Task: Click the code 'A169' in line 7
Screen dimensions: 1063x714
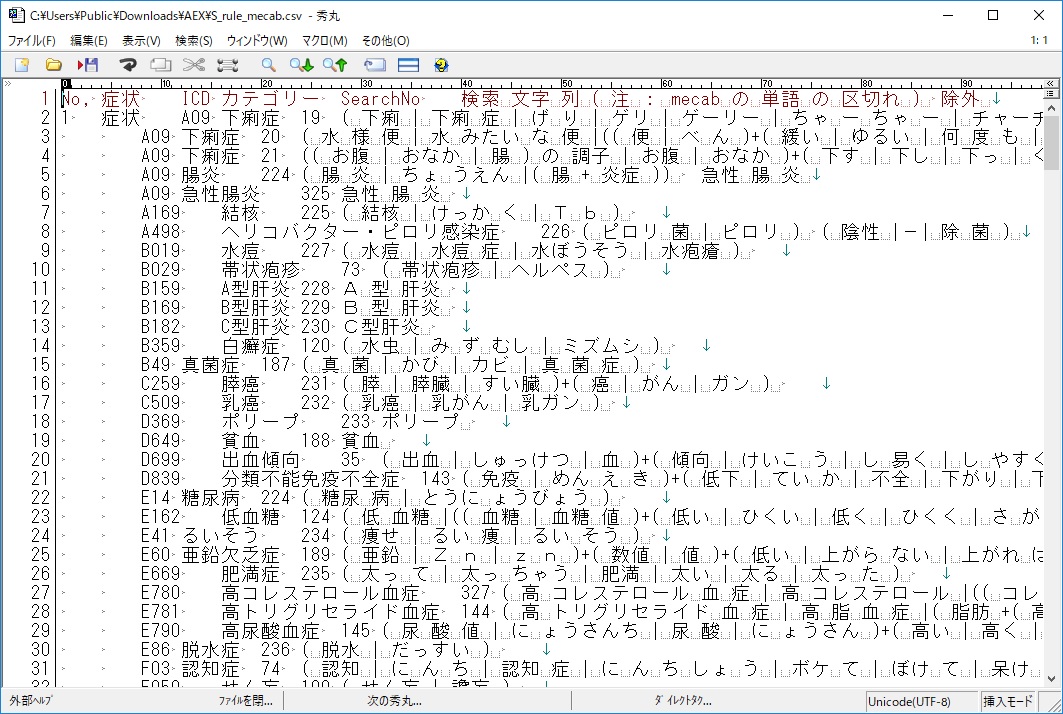Action: tap(161, 213)
